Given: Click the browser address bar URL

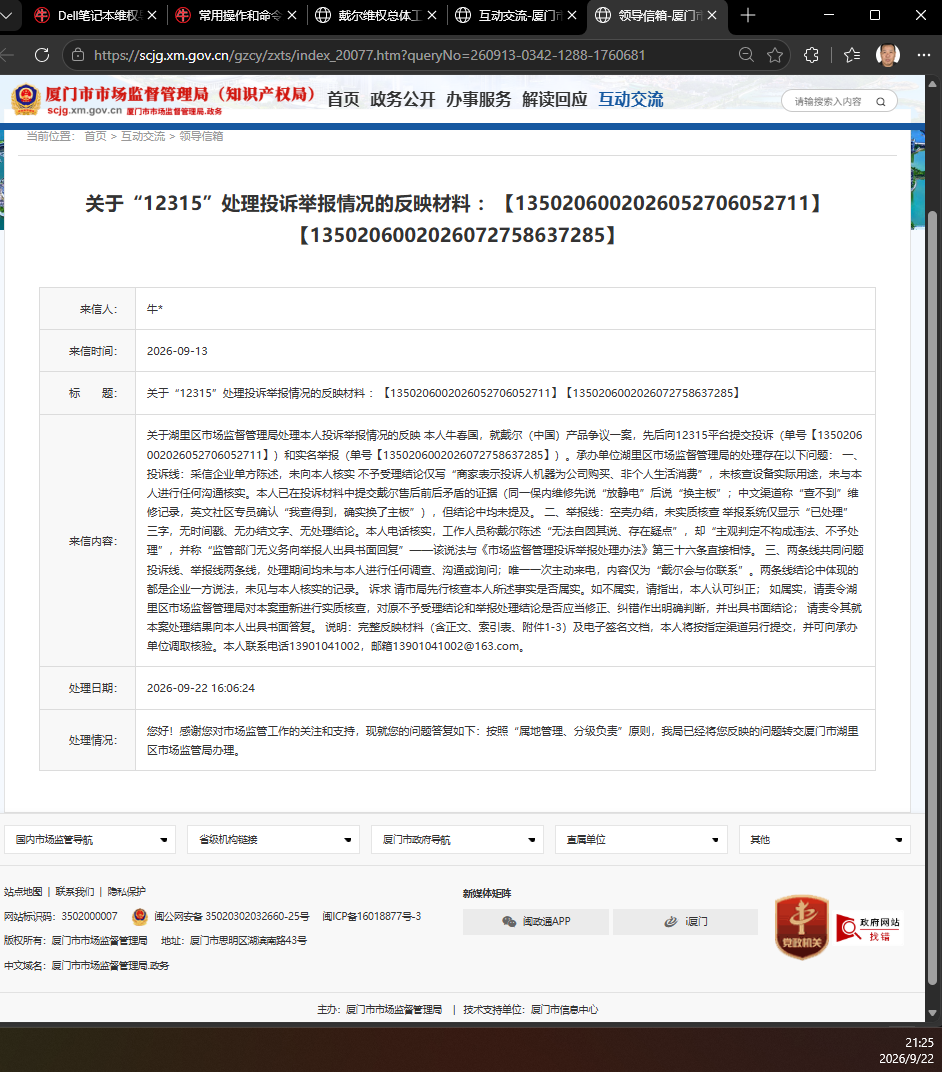Looking at the screenshot, I should point(370,55).
